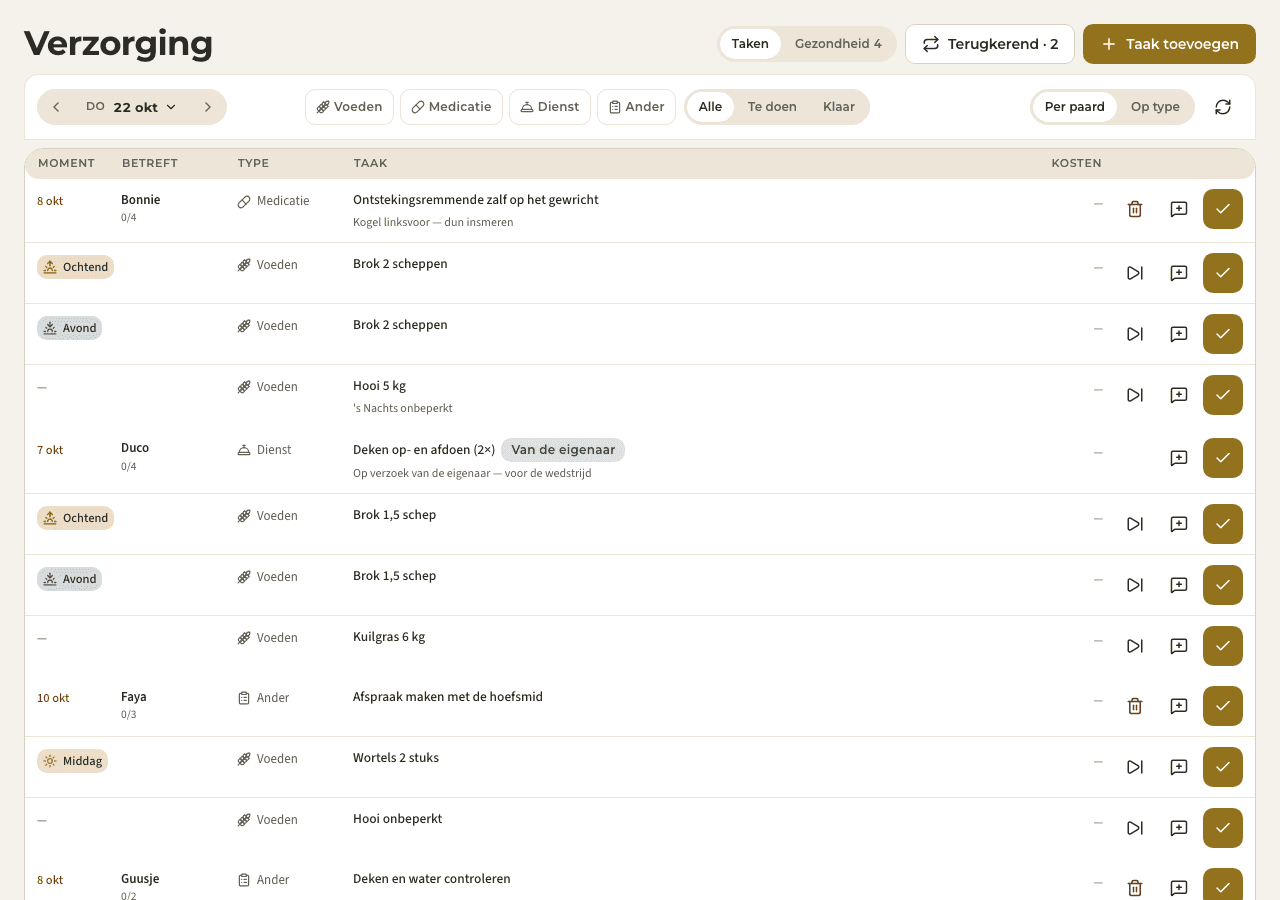Mark Hooi 5 kg task as done
This screenshot has width=1280, height=900.
coord(1223,395)
